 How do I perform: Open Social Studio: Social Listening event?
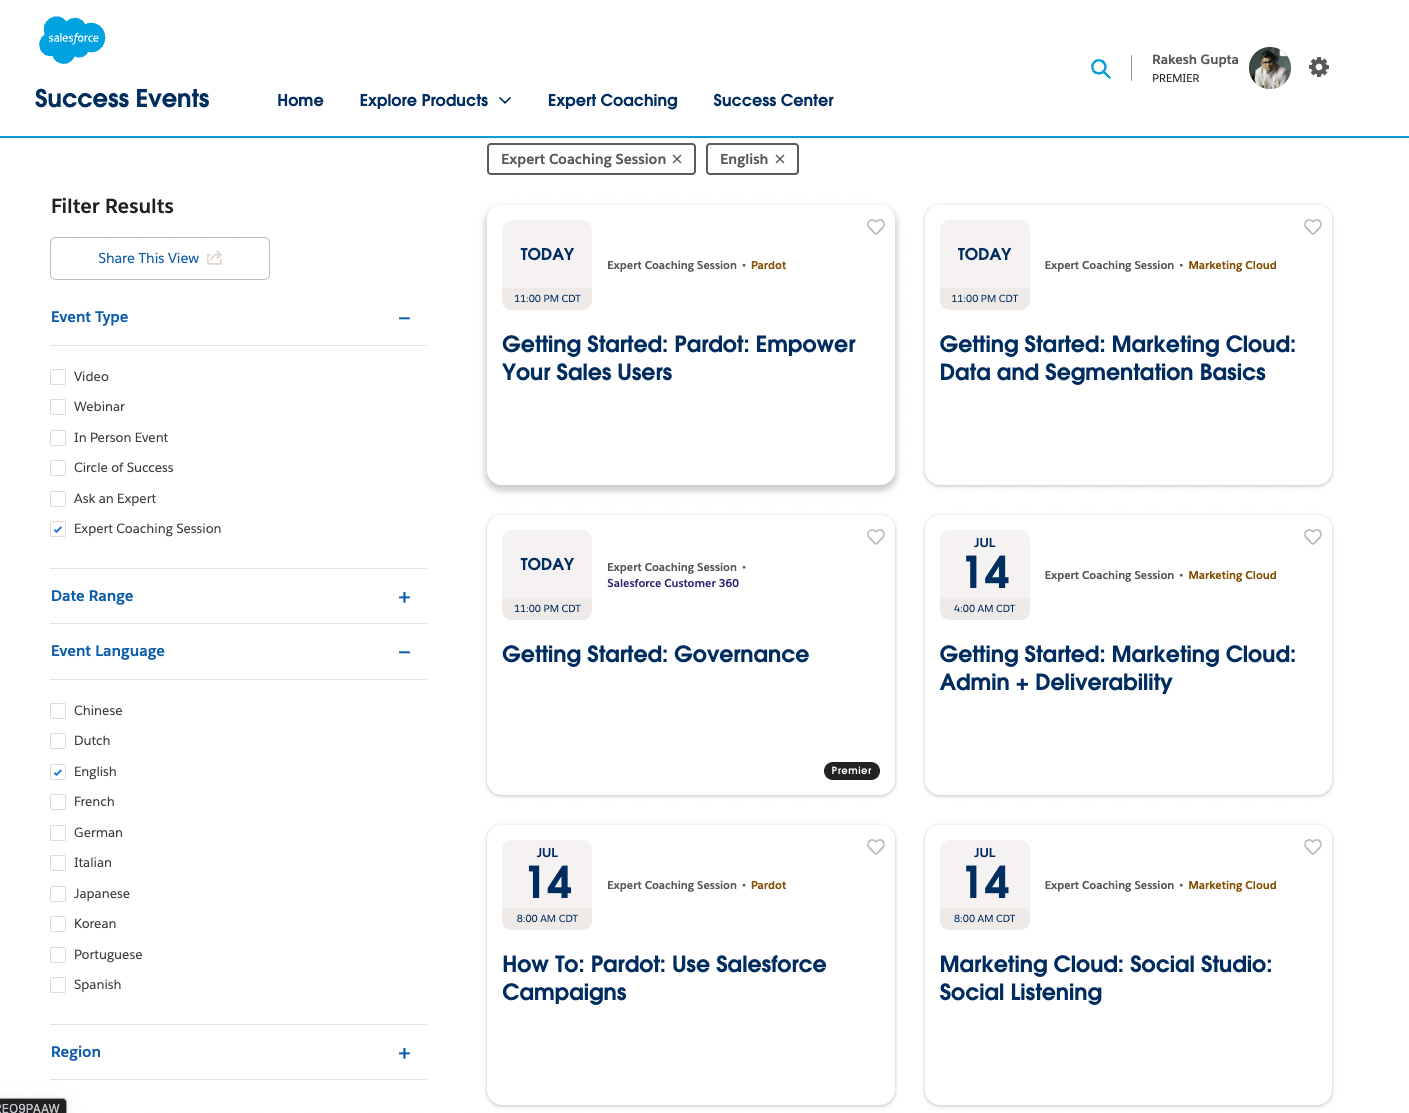[x=1105, y=978]
